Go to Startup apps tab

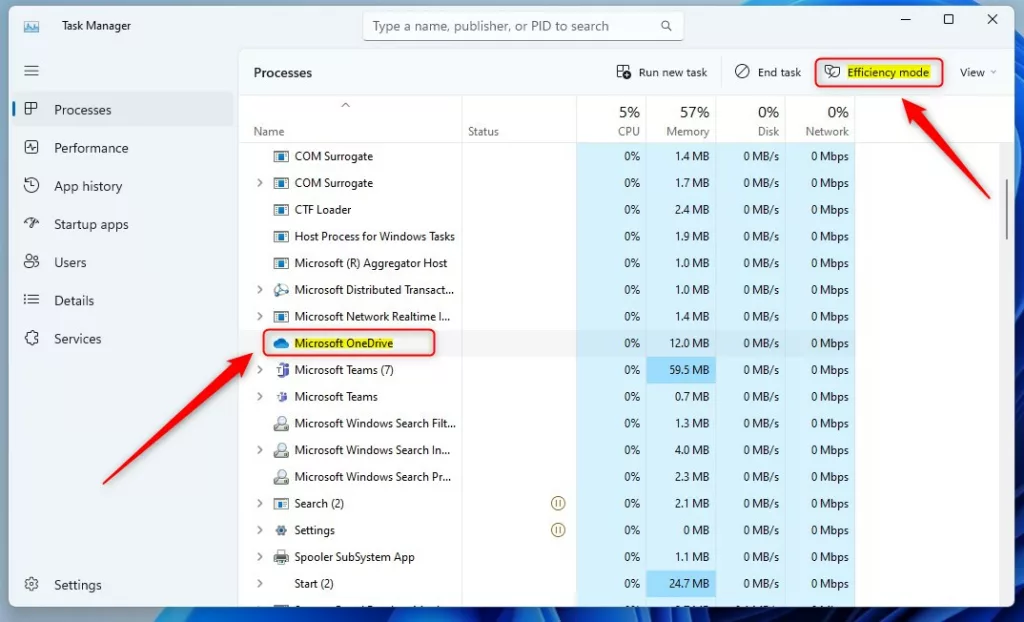click(123, 224)
